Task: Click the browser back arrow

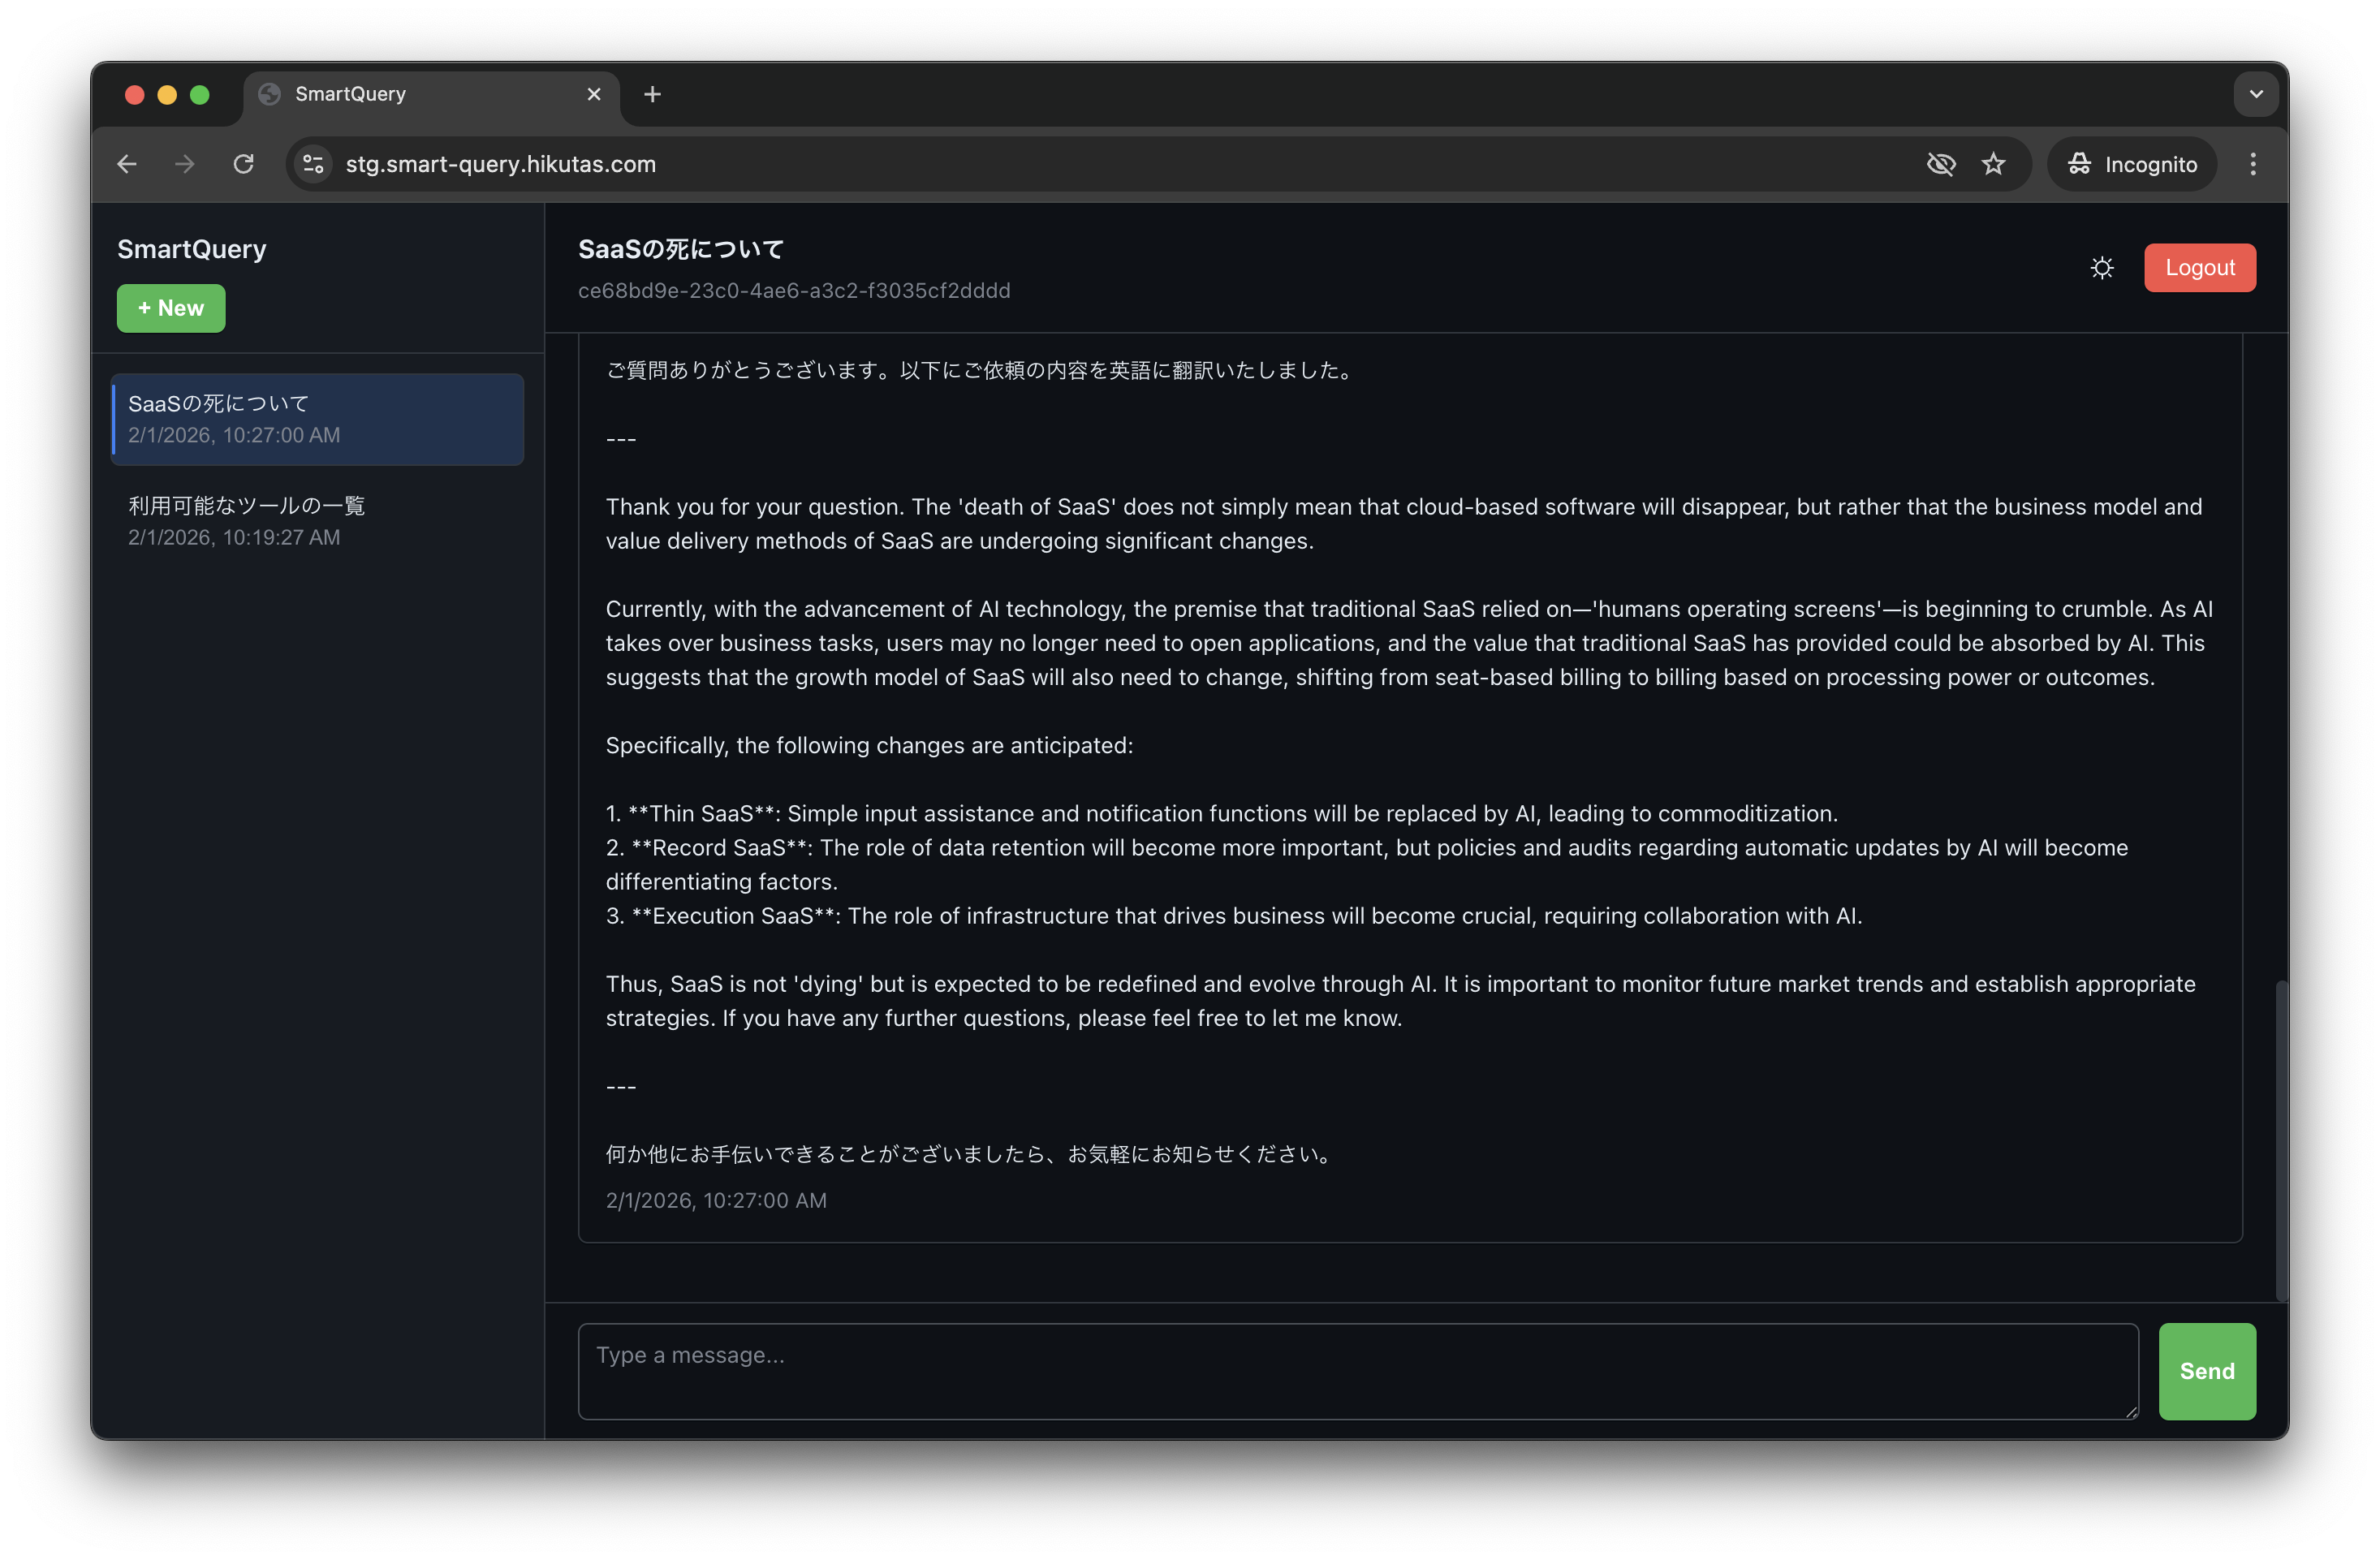Action: coord(127,164)
